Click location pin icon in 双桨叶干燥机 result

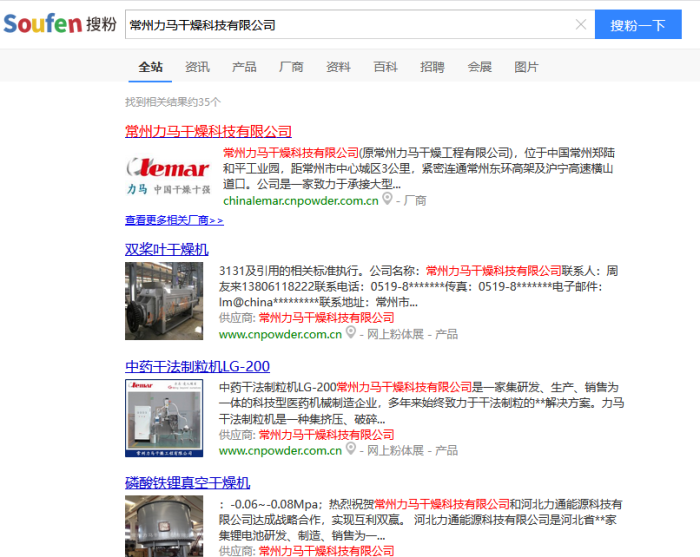coord(351,334)
